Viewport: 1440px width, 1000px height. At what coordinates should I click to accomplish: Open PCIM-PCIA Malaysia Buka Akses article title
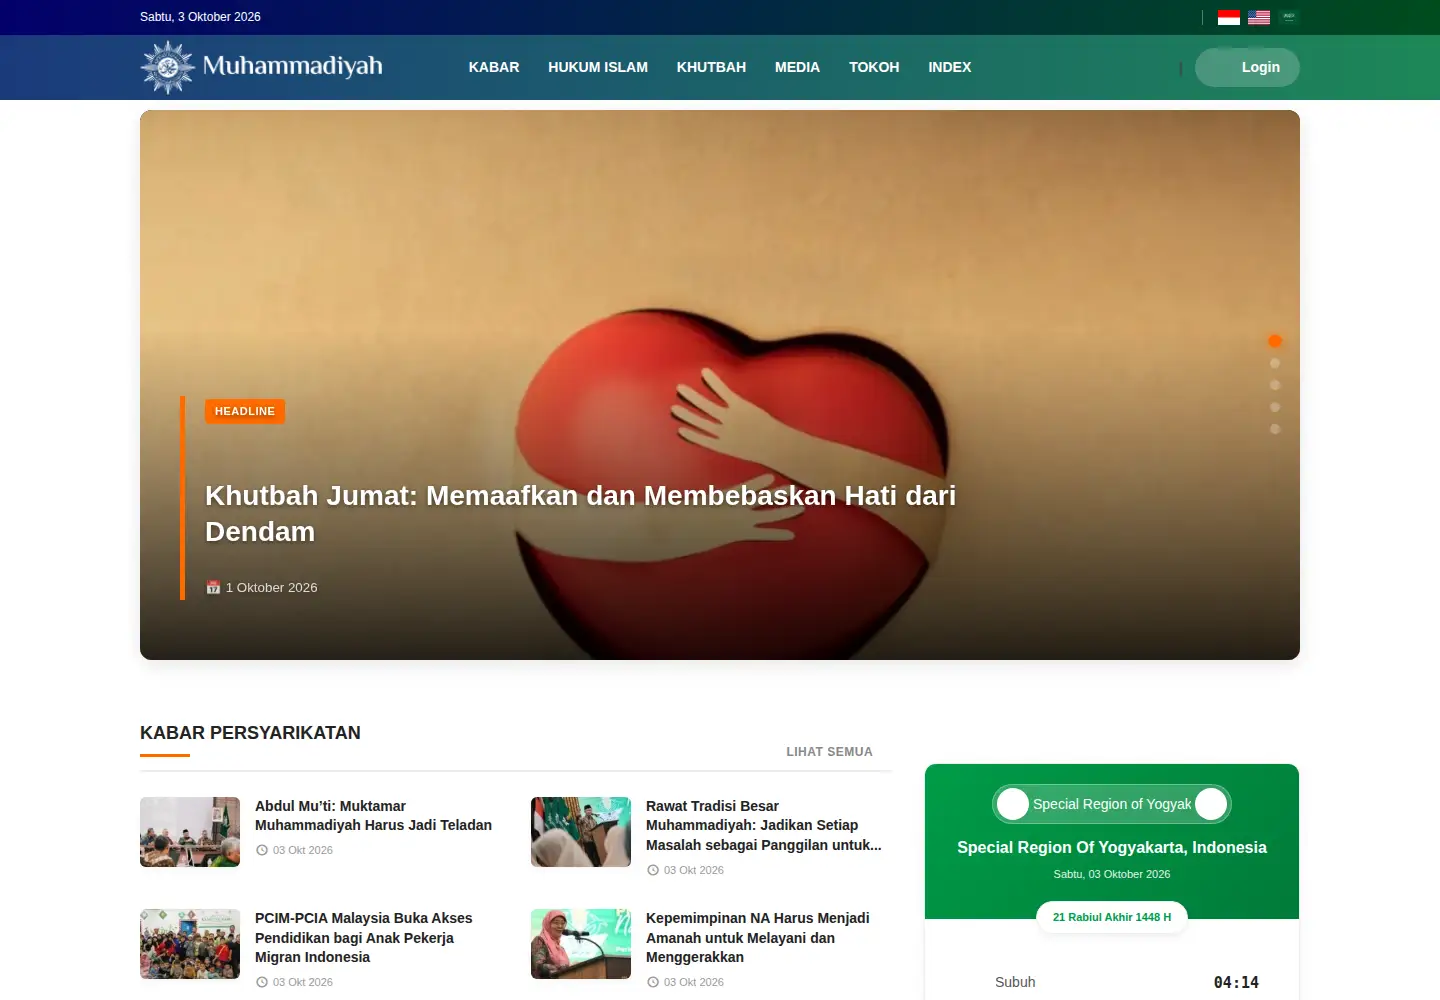363,937
